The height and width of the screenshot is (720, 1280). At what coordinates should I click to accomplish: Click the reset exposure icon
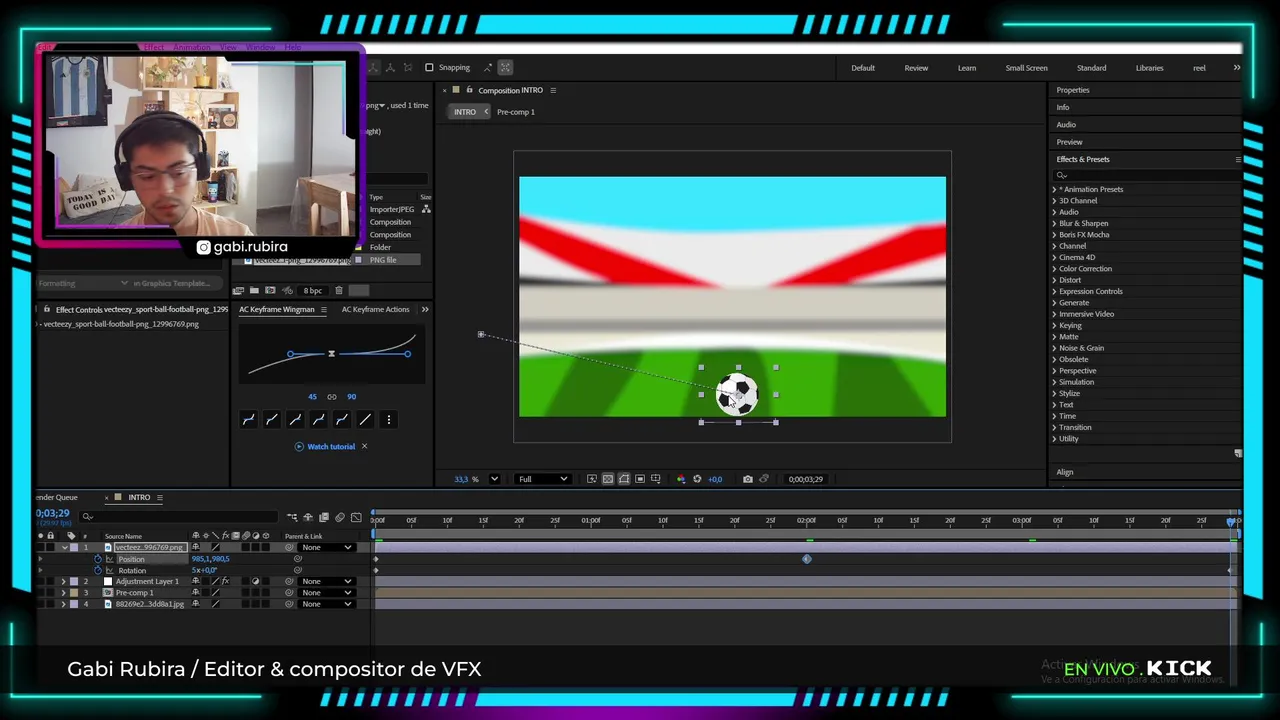[x=697, y=479]
